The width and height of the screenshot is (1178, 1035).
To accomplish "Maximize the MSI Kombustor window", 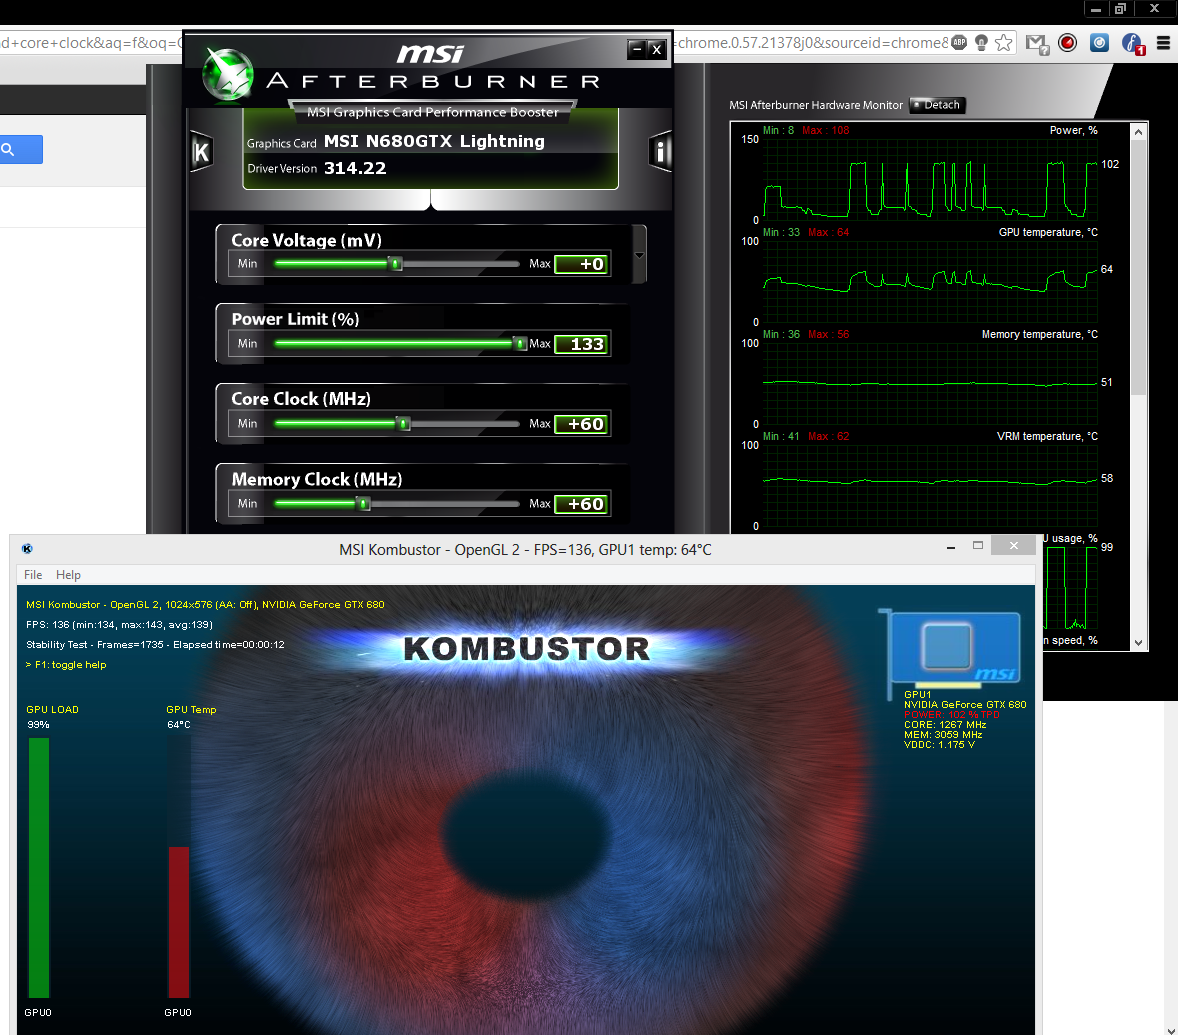I will [977, 546].
